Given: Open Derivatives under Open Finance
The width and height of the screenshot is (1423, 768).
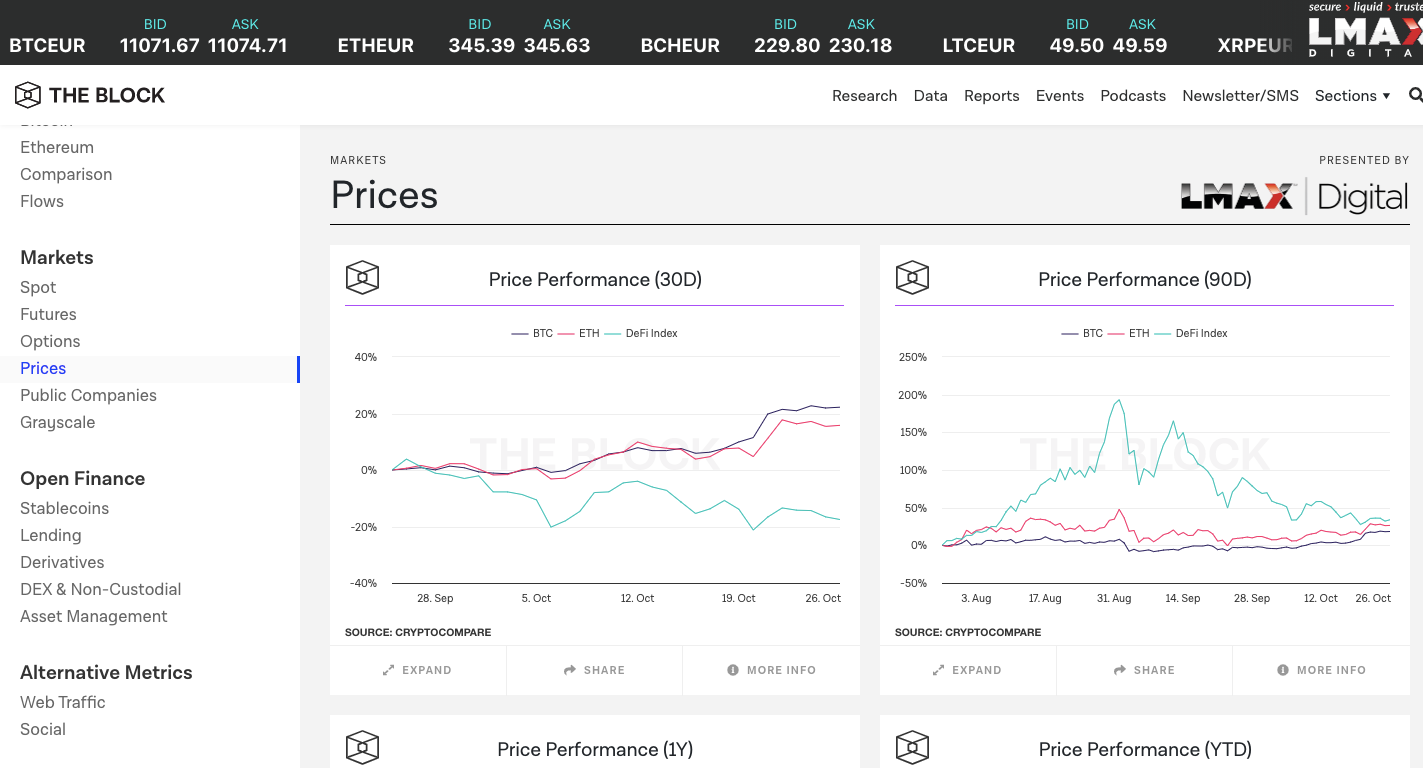Looking at the screenshot, I should pos(62,562).
